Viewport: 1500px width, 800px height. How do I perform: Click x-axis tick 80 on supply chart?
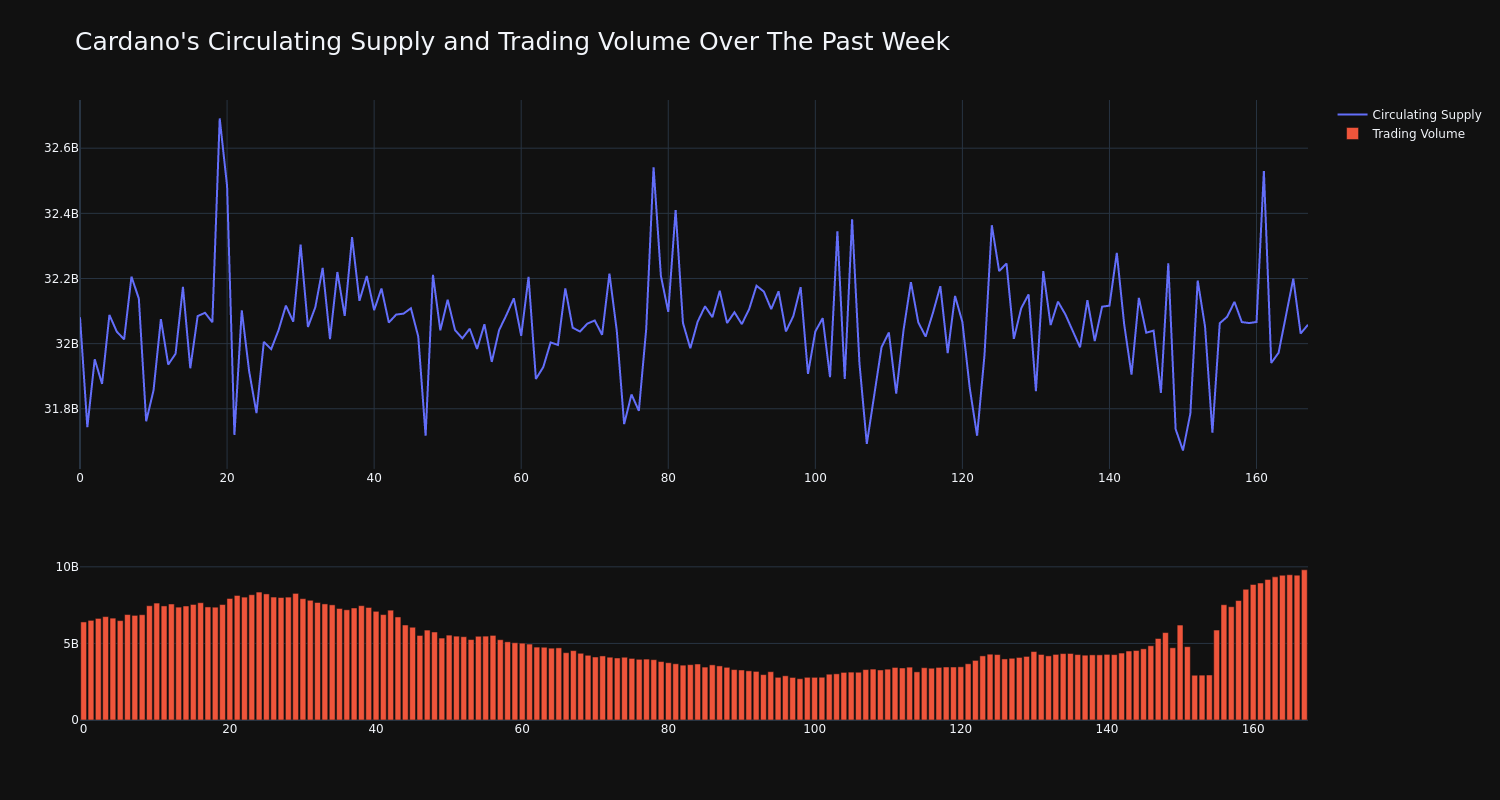point(668,478)
